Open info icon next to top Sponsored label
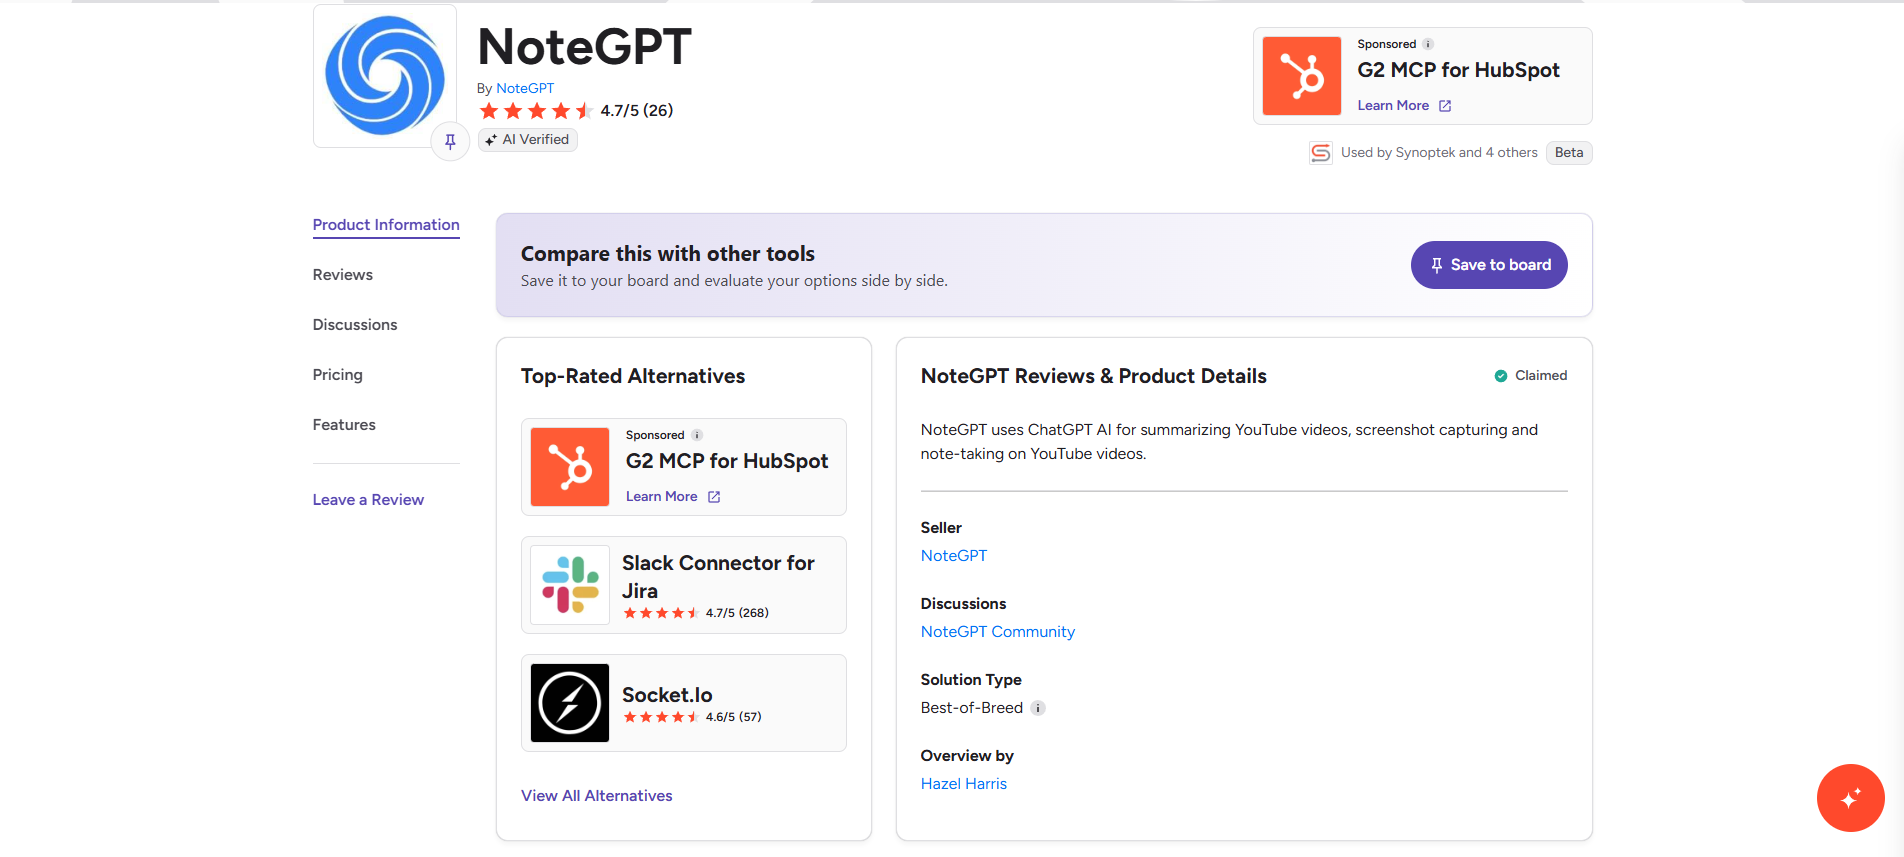 (1428, 44)
